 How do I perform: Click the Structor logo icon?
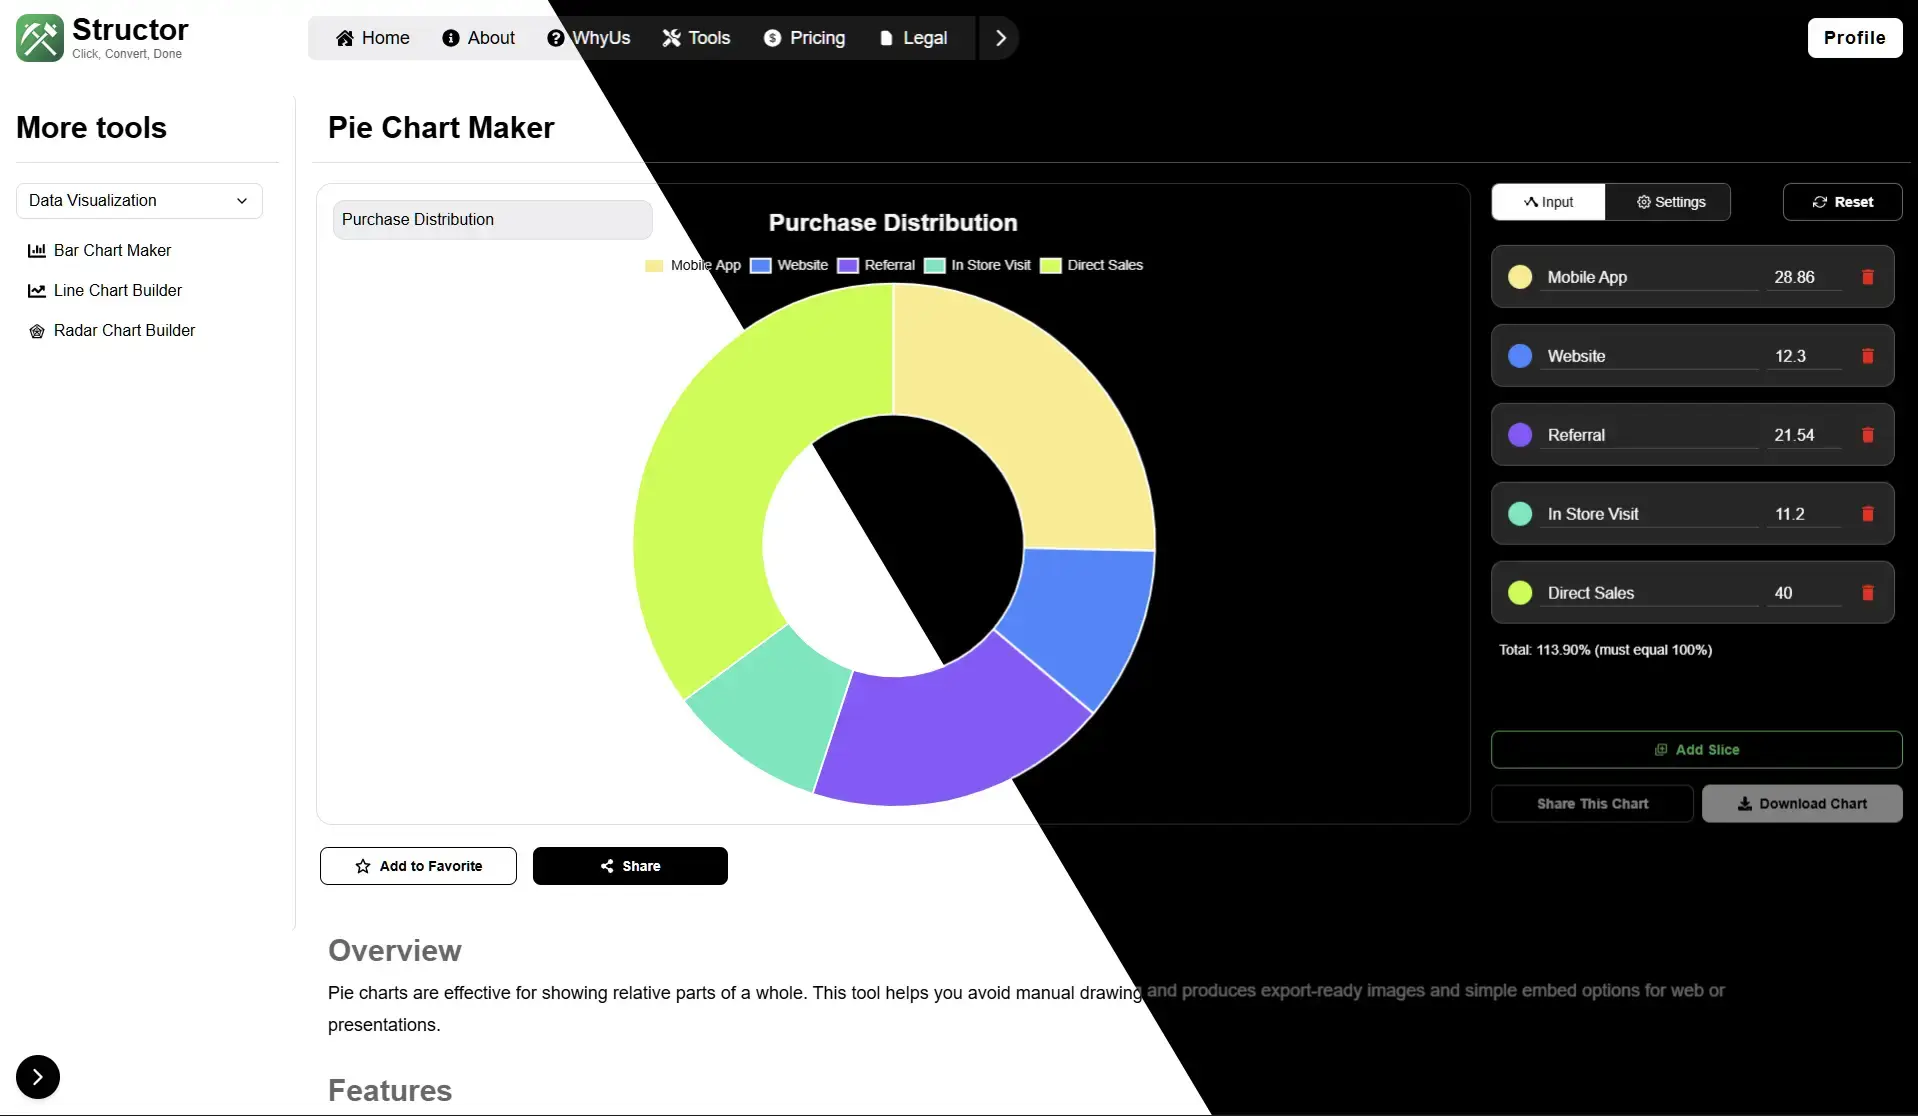pyautogui.click(x=40, y=38)
